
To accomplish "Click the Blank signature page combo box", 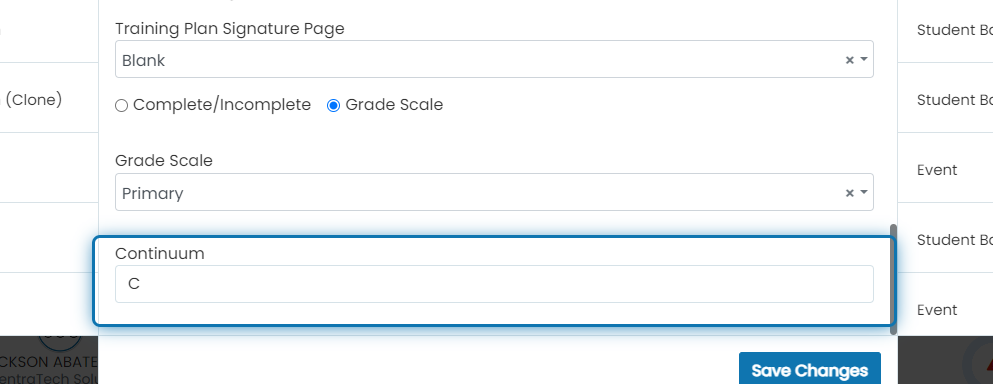I will point(494,60).
